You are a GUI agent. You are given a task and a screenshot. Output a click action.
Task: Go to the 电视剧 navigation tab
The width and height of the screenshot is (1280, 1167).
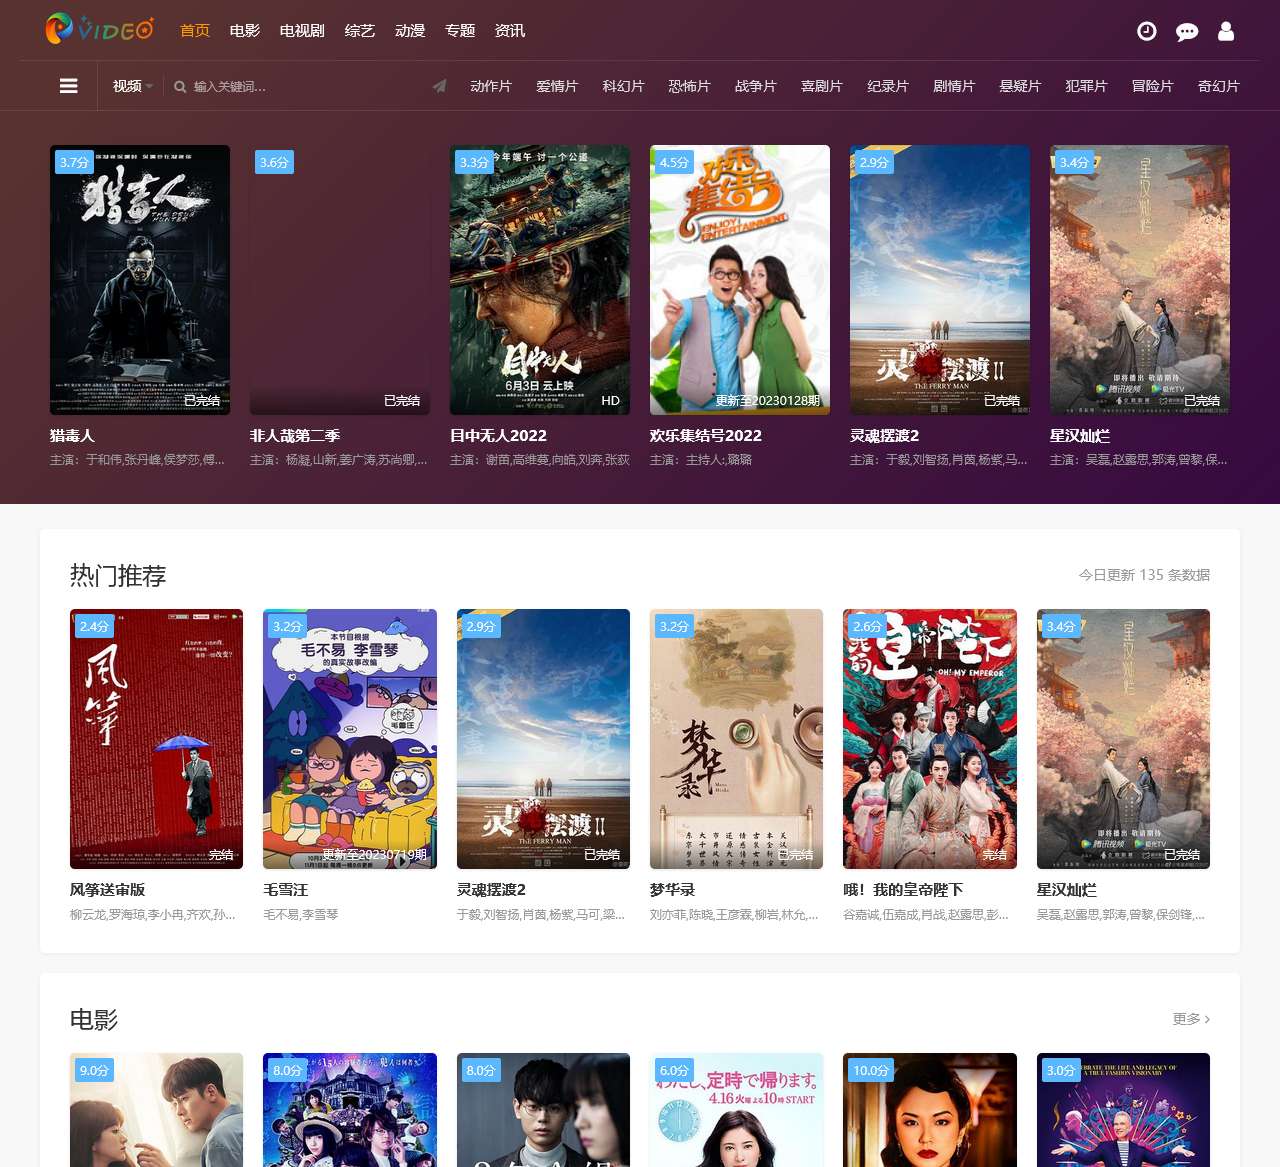[302, 31]
